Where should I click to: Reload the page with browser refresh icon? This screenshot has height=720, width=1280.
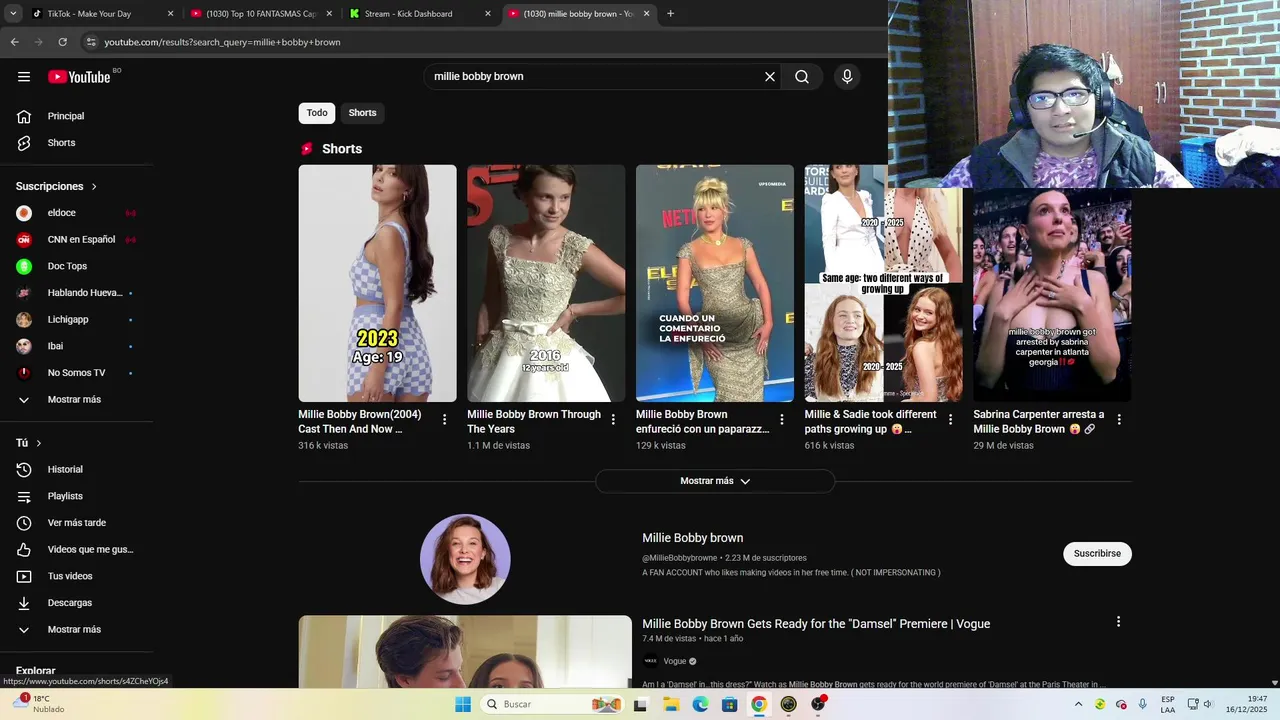(62, 42)
